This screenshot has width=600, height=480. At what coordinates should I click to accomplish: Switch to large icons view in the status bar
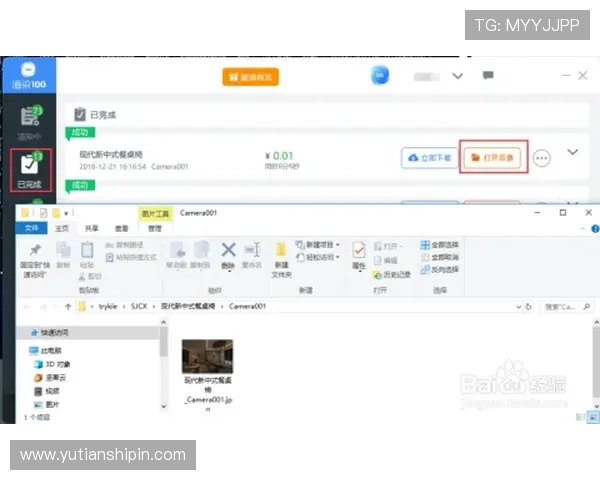pyautogui.click(x=593, y=417)
